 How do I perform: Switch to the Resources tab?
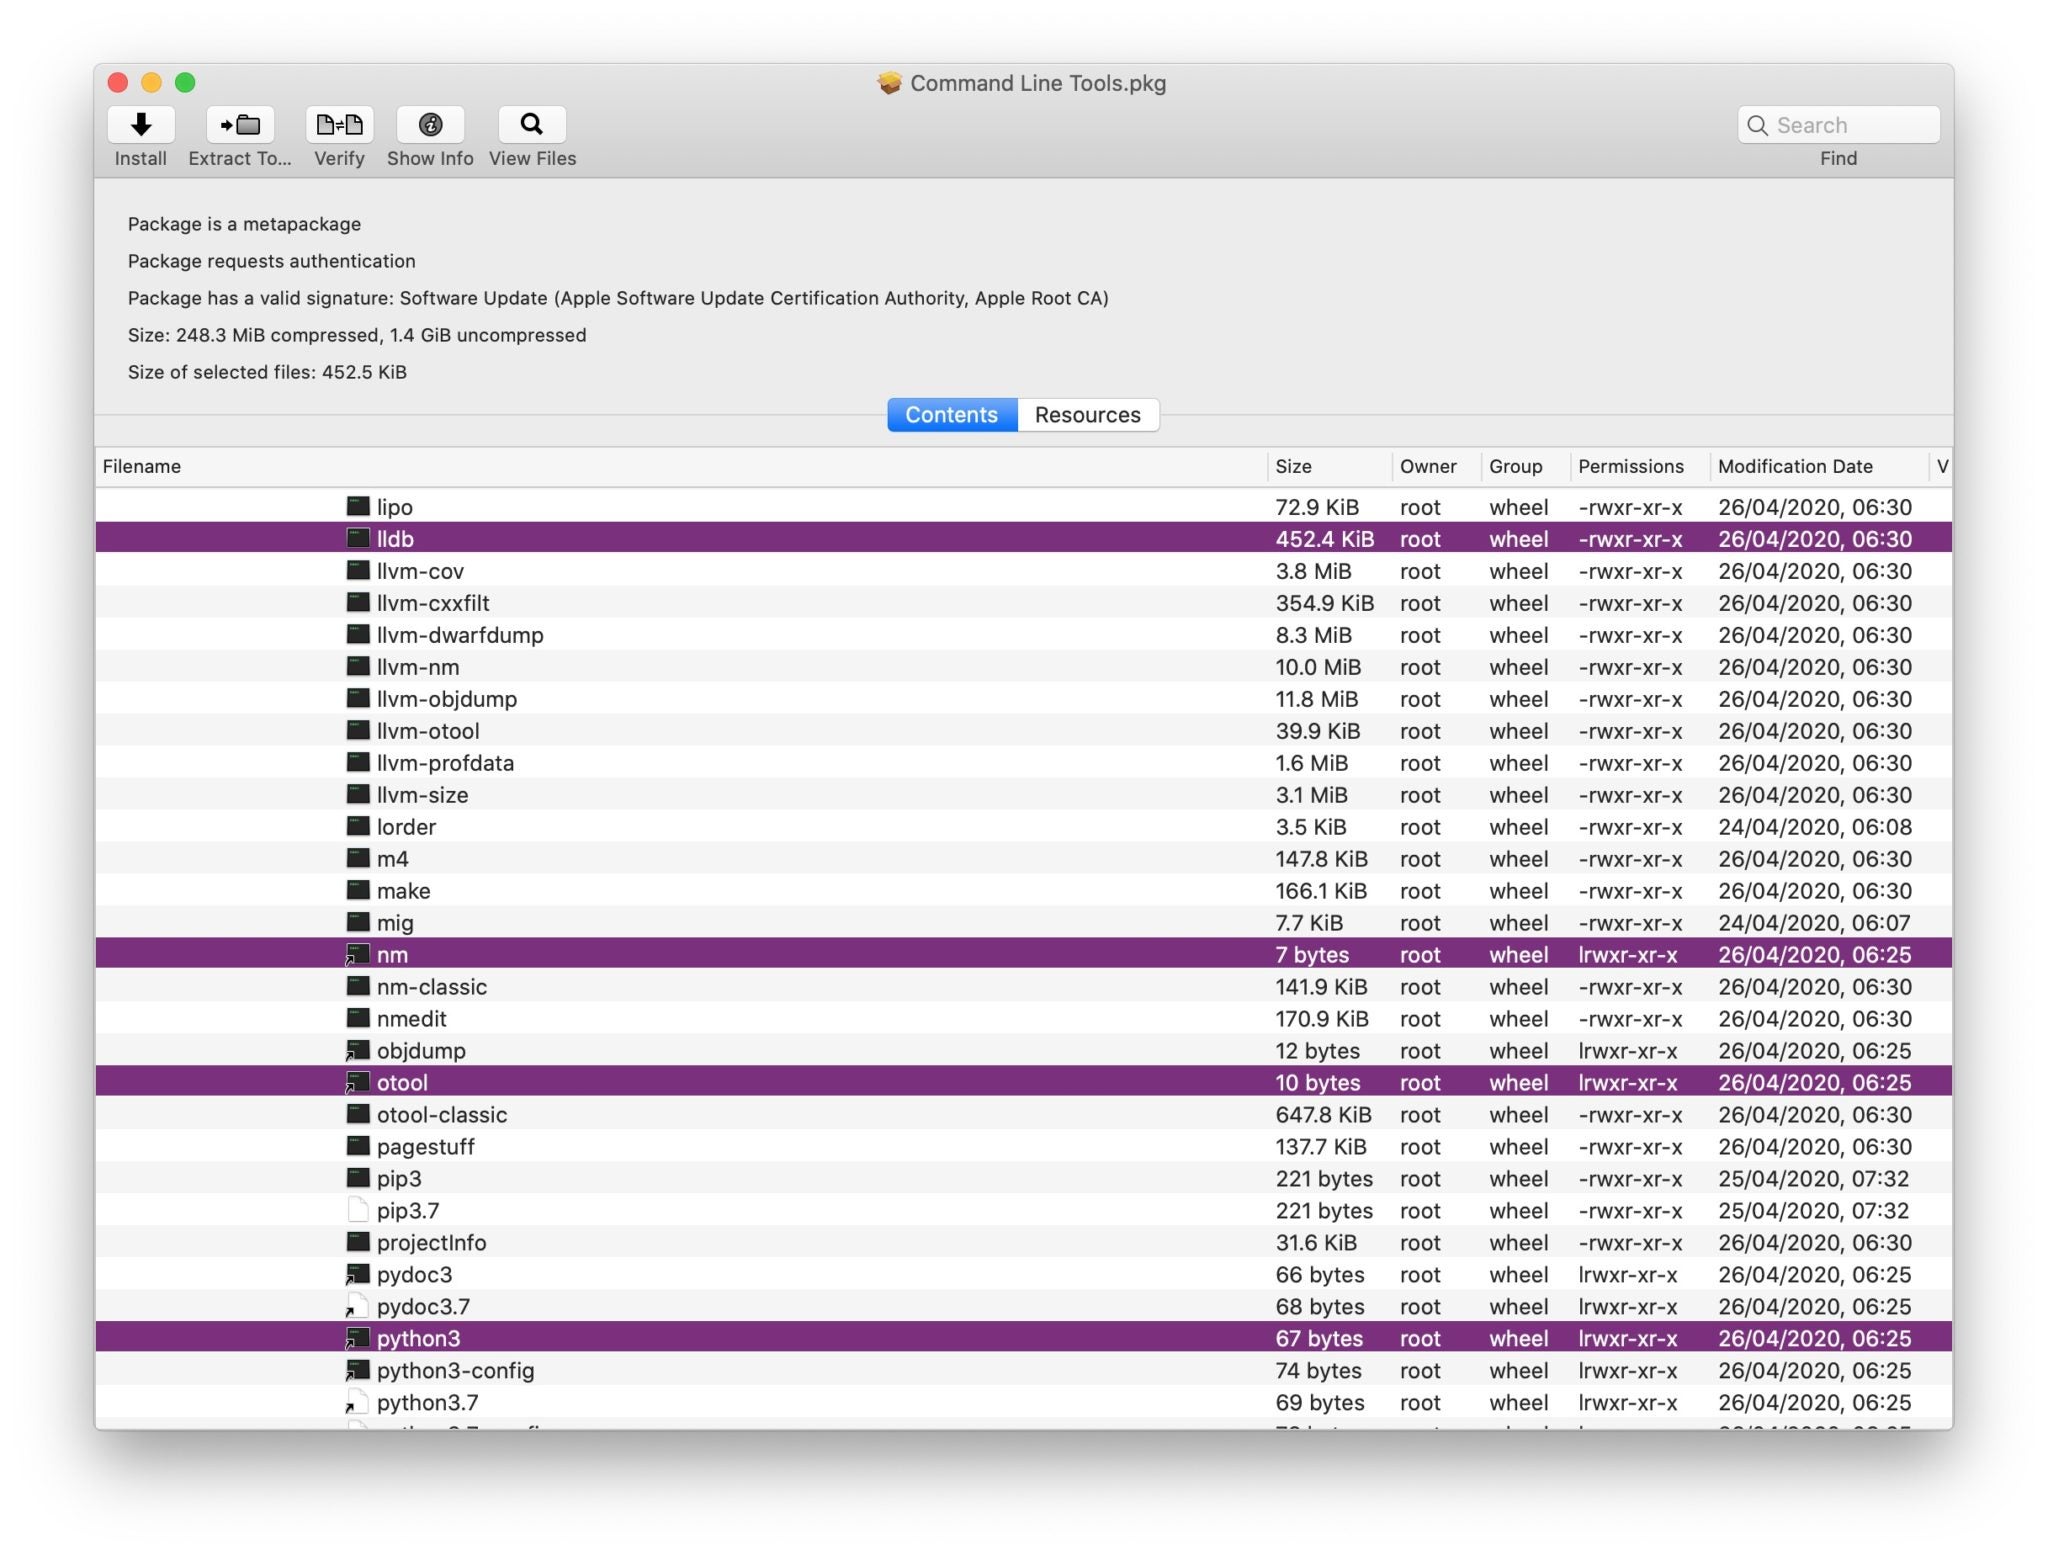pos(1087,415)
